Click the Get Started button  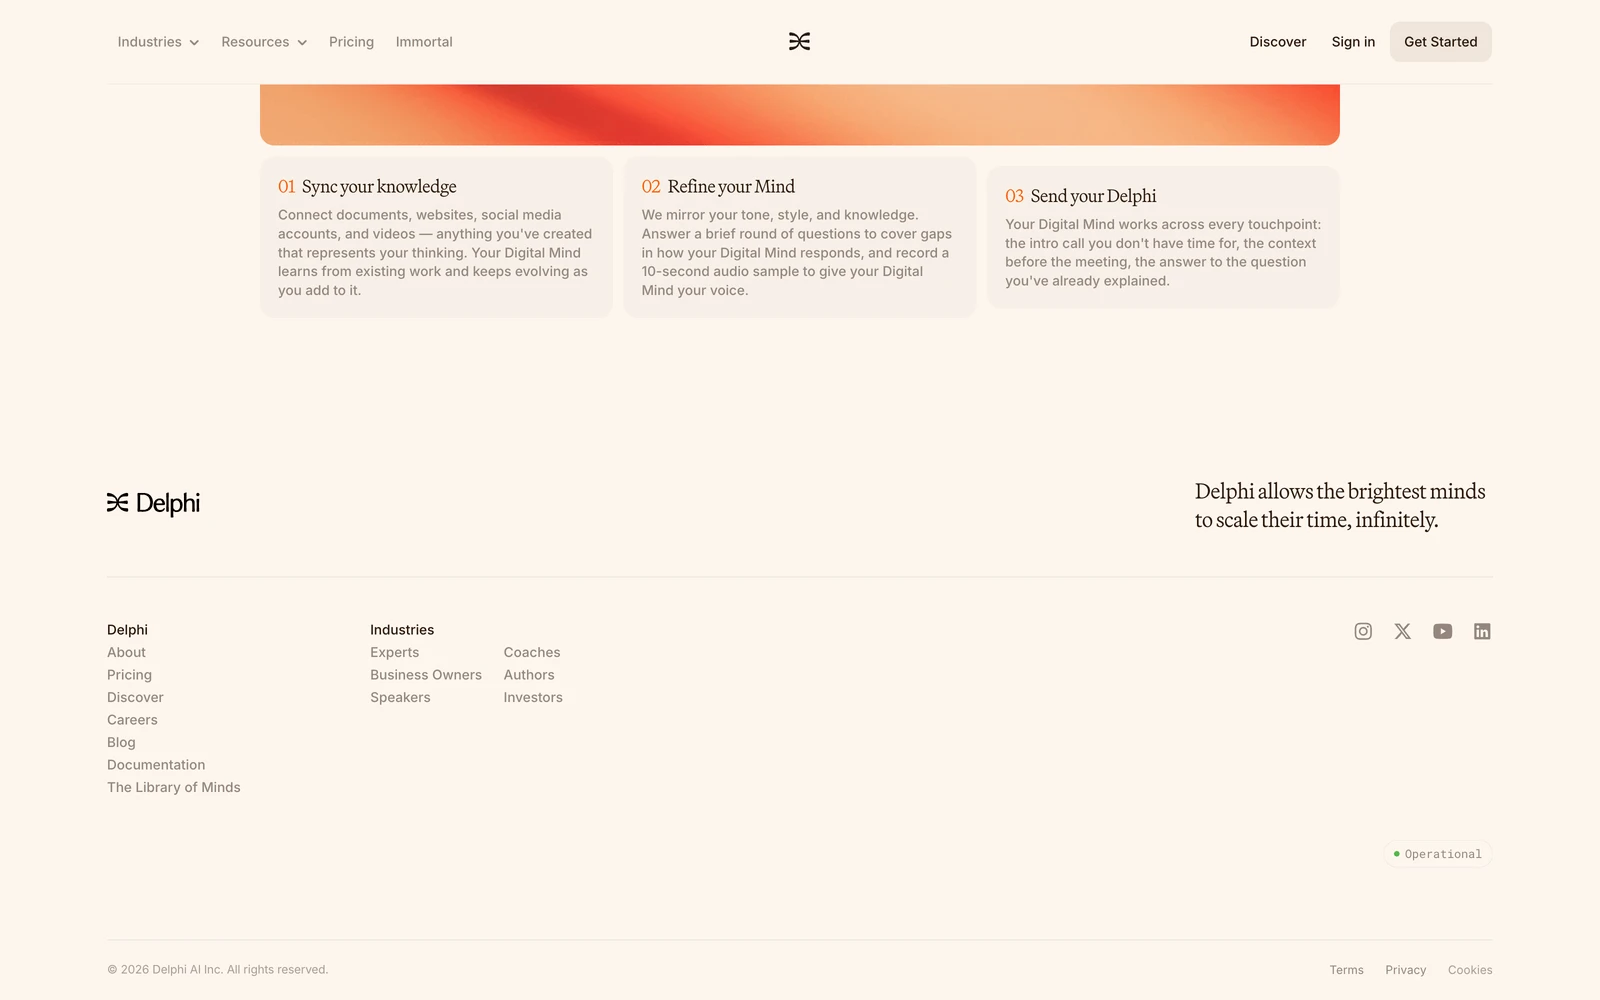coord(1440,42)
